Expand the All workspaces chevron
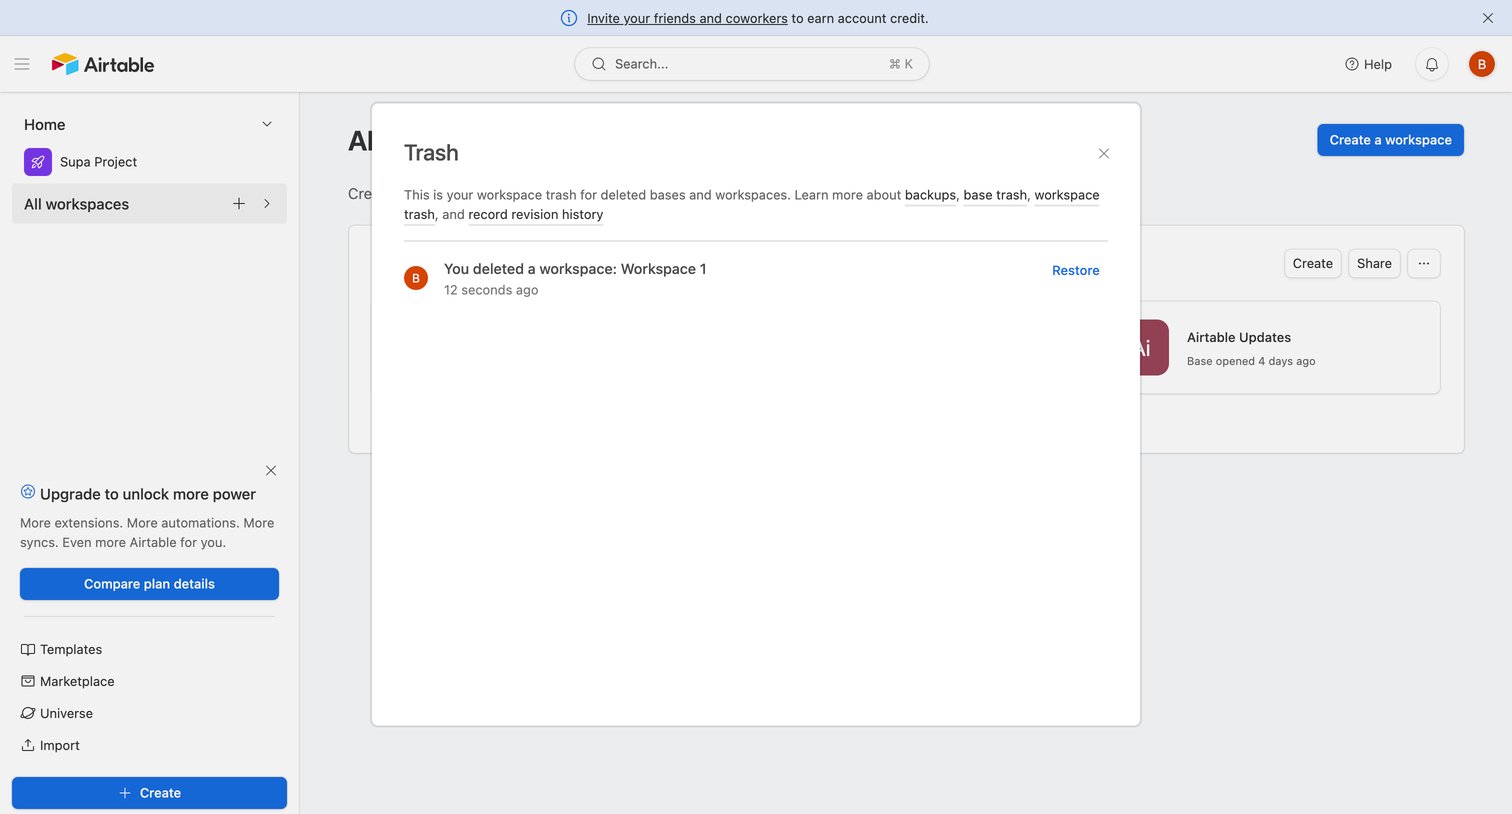Screen dimensions: 1512x814 click(267, 204)
